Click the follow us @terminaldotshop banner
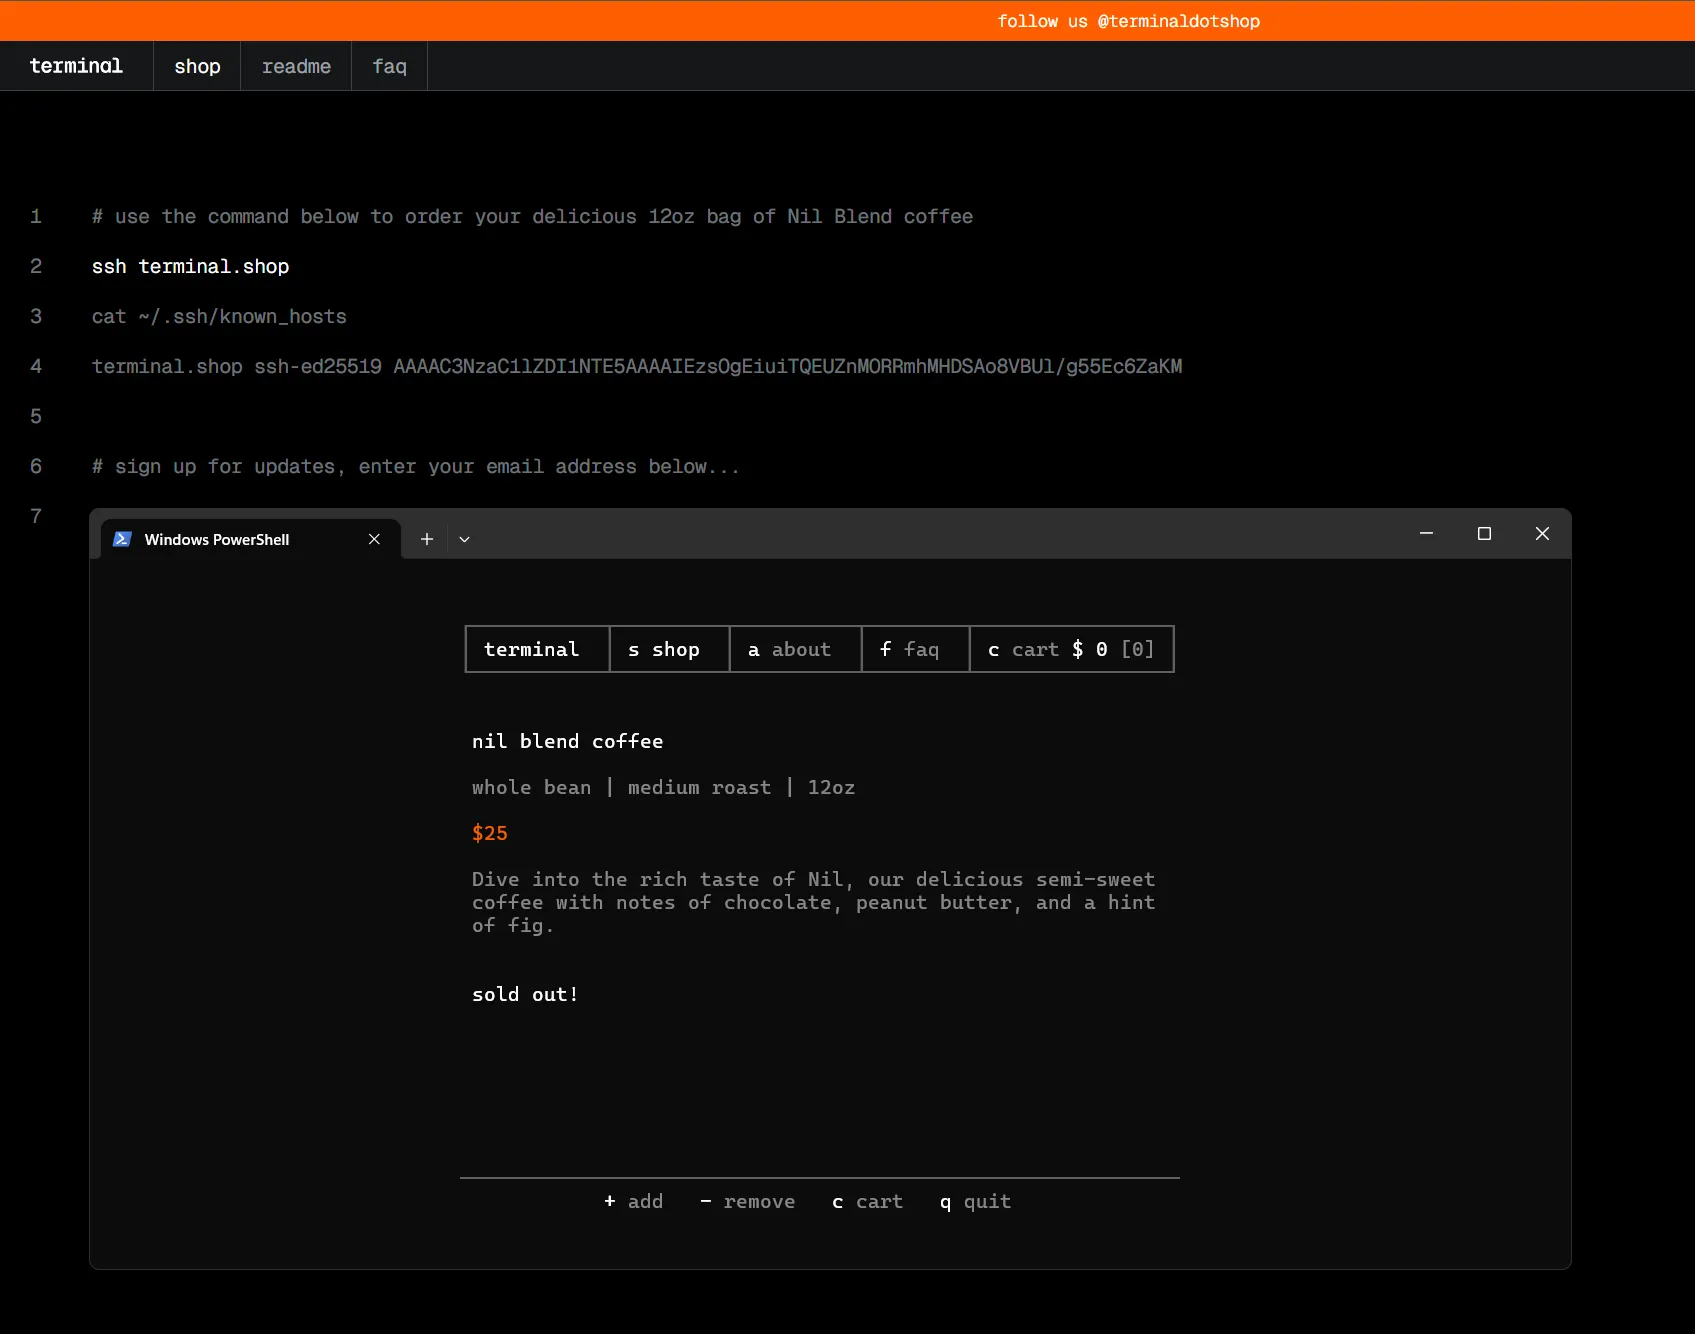Viewport: 1695px width, 1334px height. 1128,21
